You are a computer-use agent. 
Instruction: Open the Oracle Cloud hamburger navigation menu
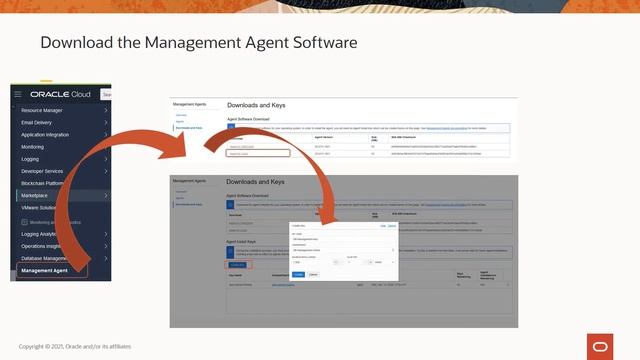coord(18,94)
